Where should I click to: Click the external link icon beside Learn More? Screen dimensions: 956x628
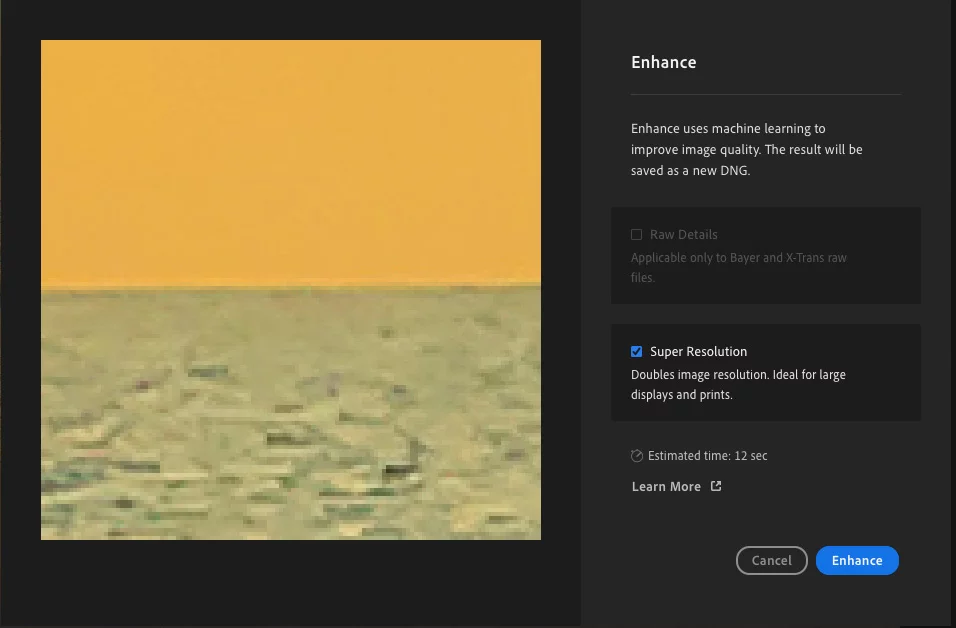pyautogui.click(x=716, y=487)
